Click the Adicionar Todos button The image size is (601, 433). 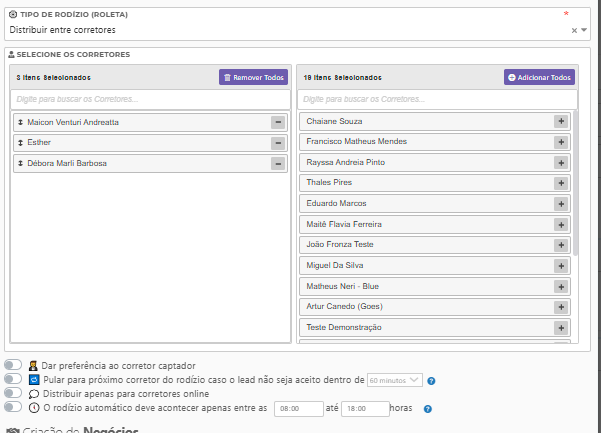point(539,77)
